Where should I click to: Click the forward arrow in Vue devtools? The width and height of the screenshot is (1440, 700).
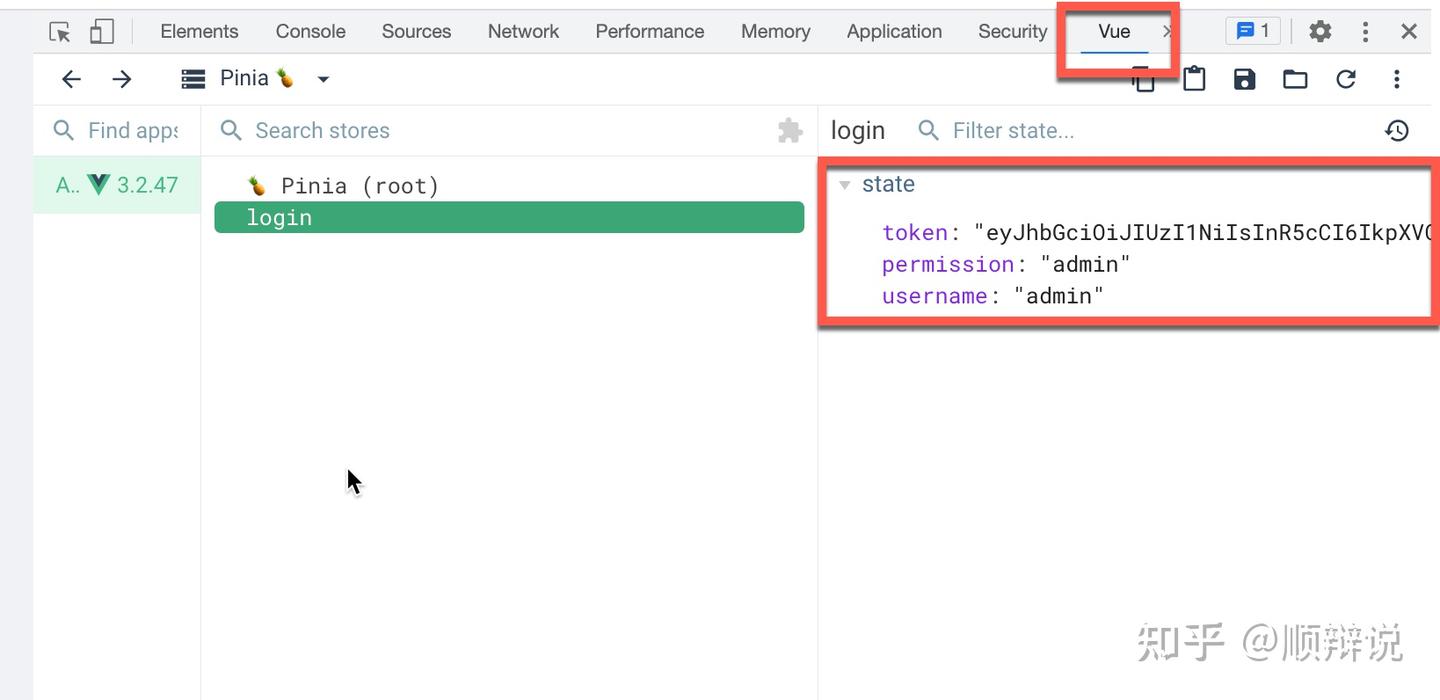122,79
